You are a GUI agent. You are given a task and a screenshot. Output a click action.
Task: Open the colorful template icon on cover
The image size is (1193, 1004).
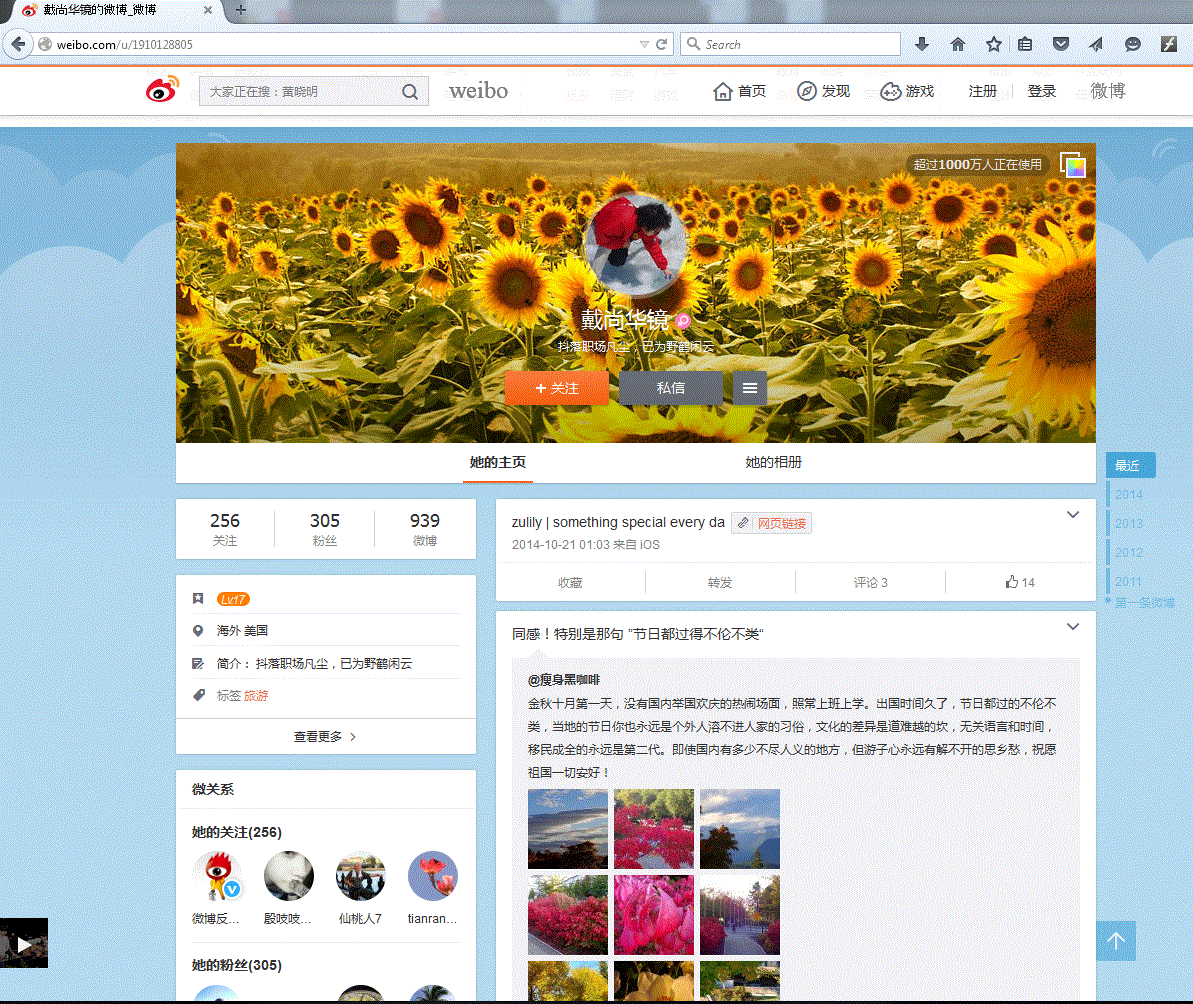coord(1073,165)
